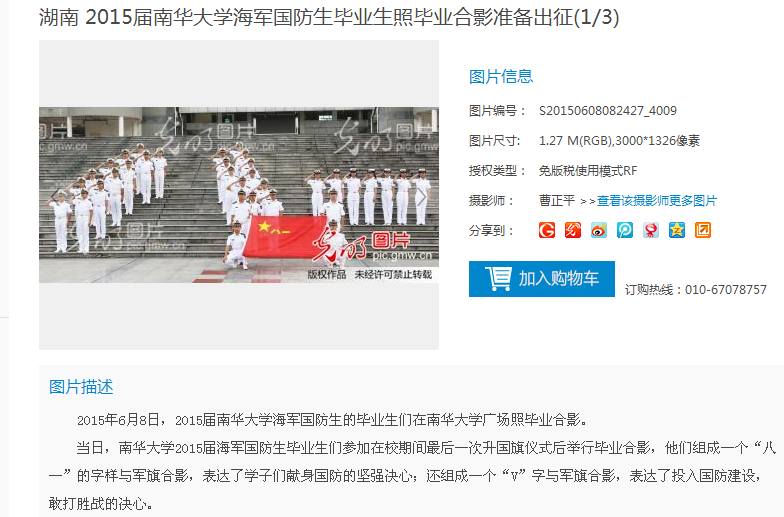This screenshot has height=517, width=784.
Task: Open 查看该摄影师更多图片 link
Action: (x=656, y=201)
